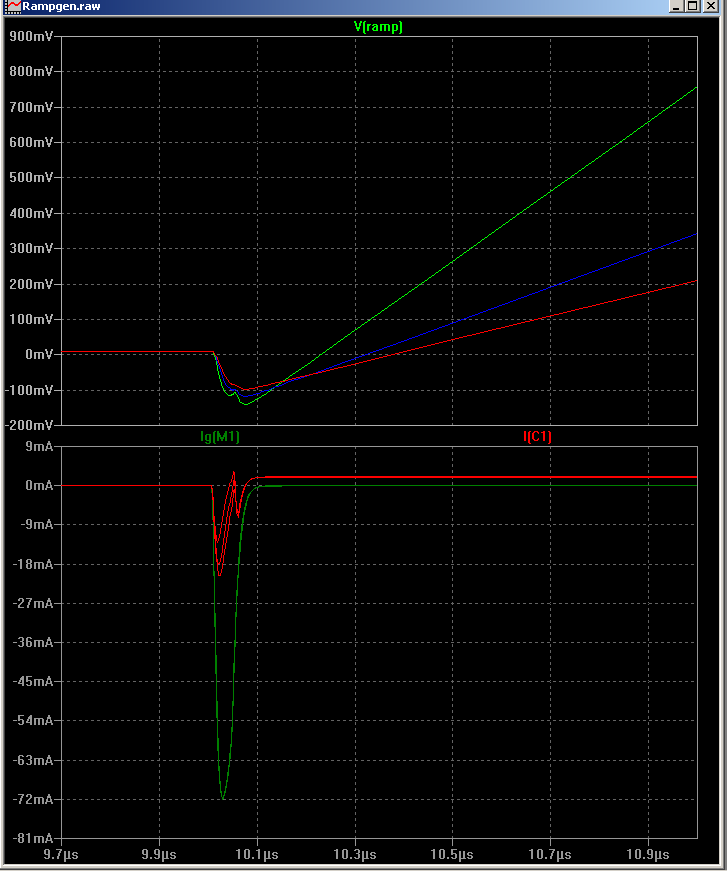This screenshot has height=871, width=727.
Task: Click the 600mV axis label
Action: [x=31, y=142]
